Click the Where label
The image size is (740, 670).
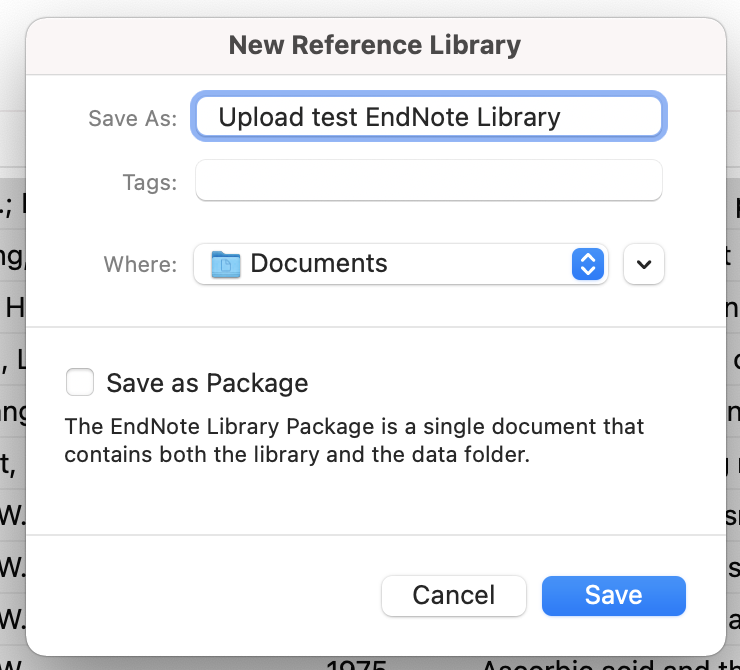point(140,264)
